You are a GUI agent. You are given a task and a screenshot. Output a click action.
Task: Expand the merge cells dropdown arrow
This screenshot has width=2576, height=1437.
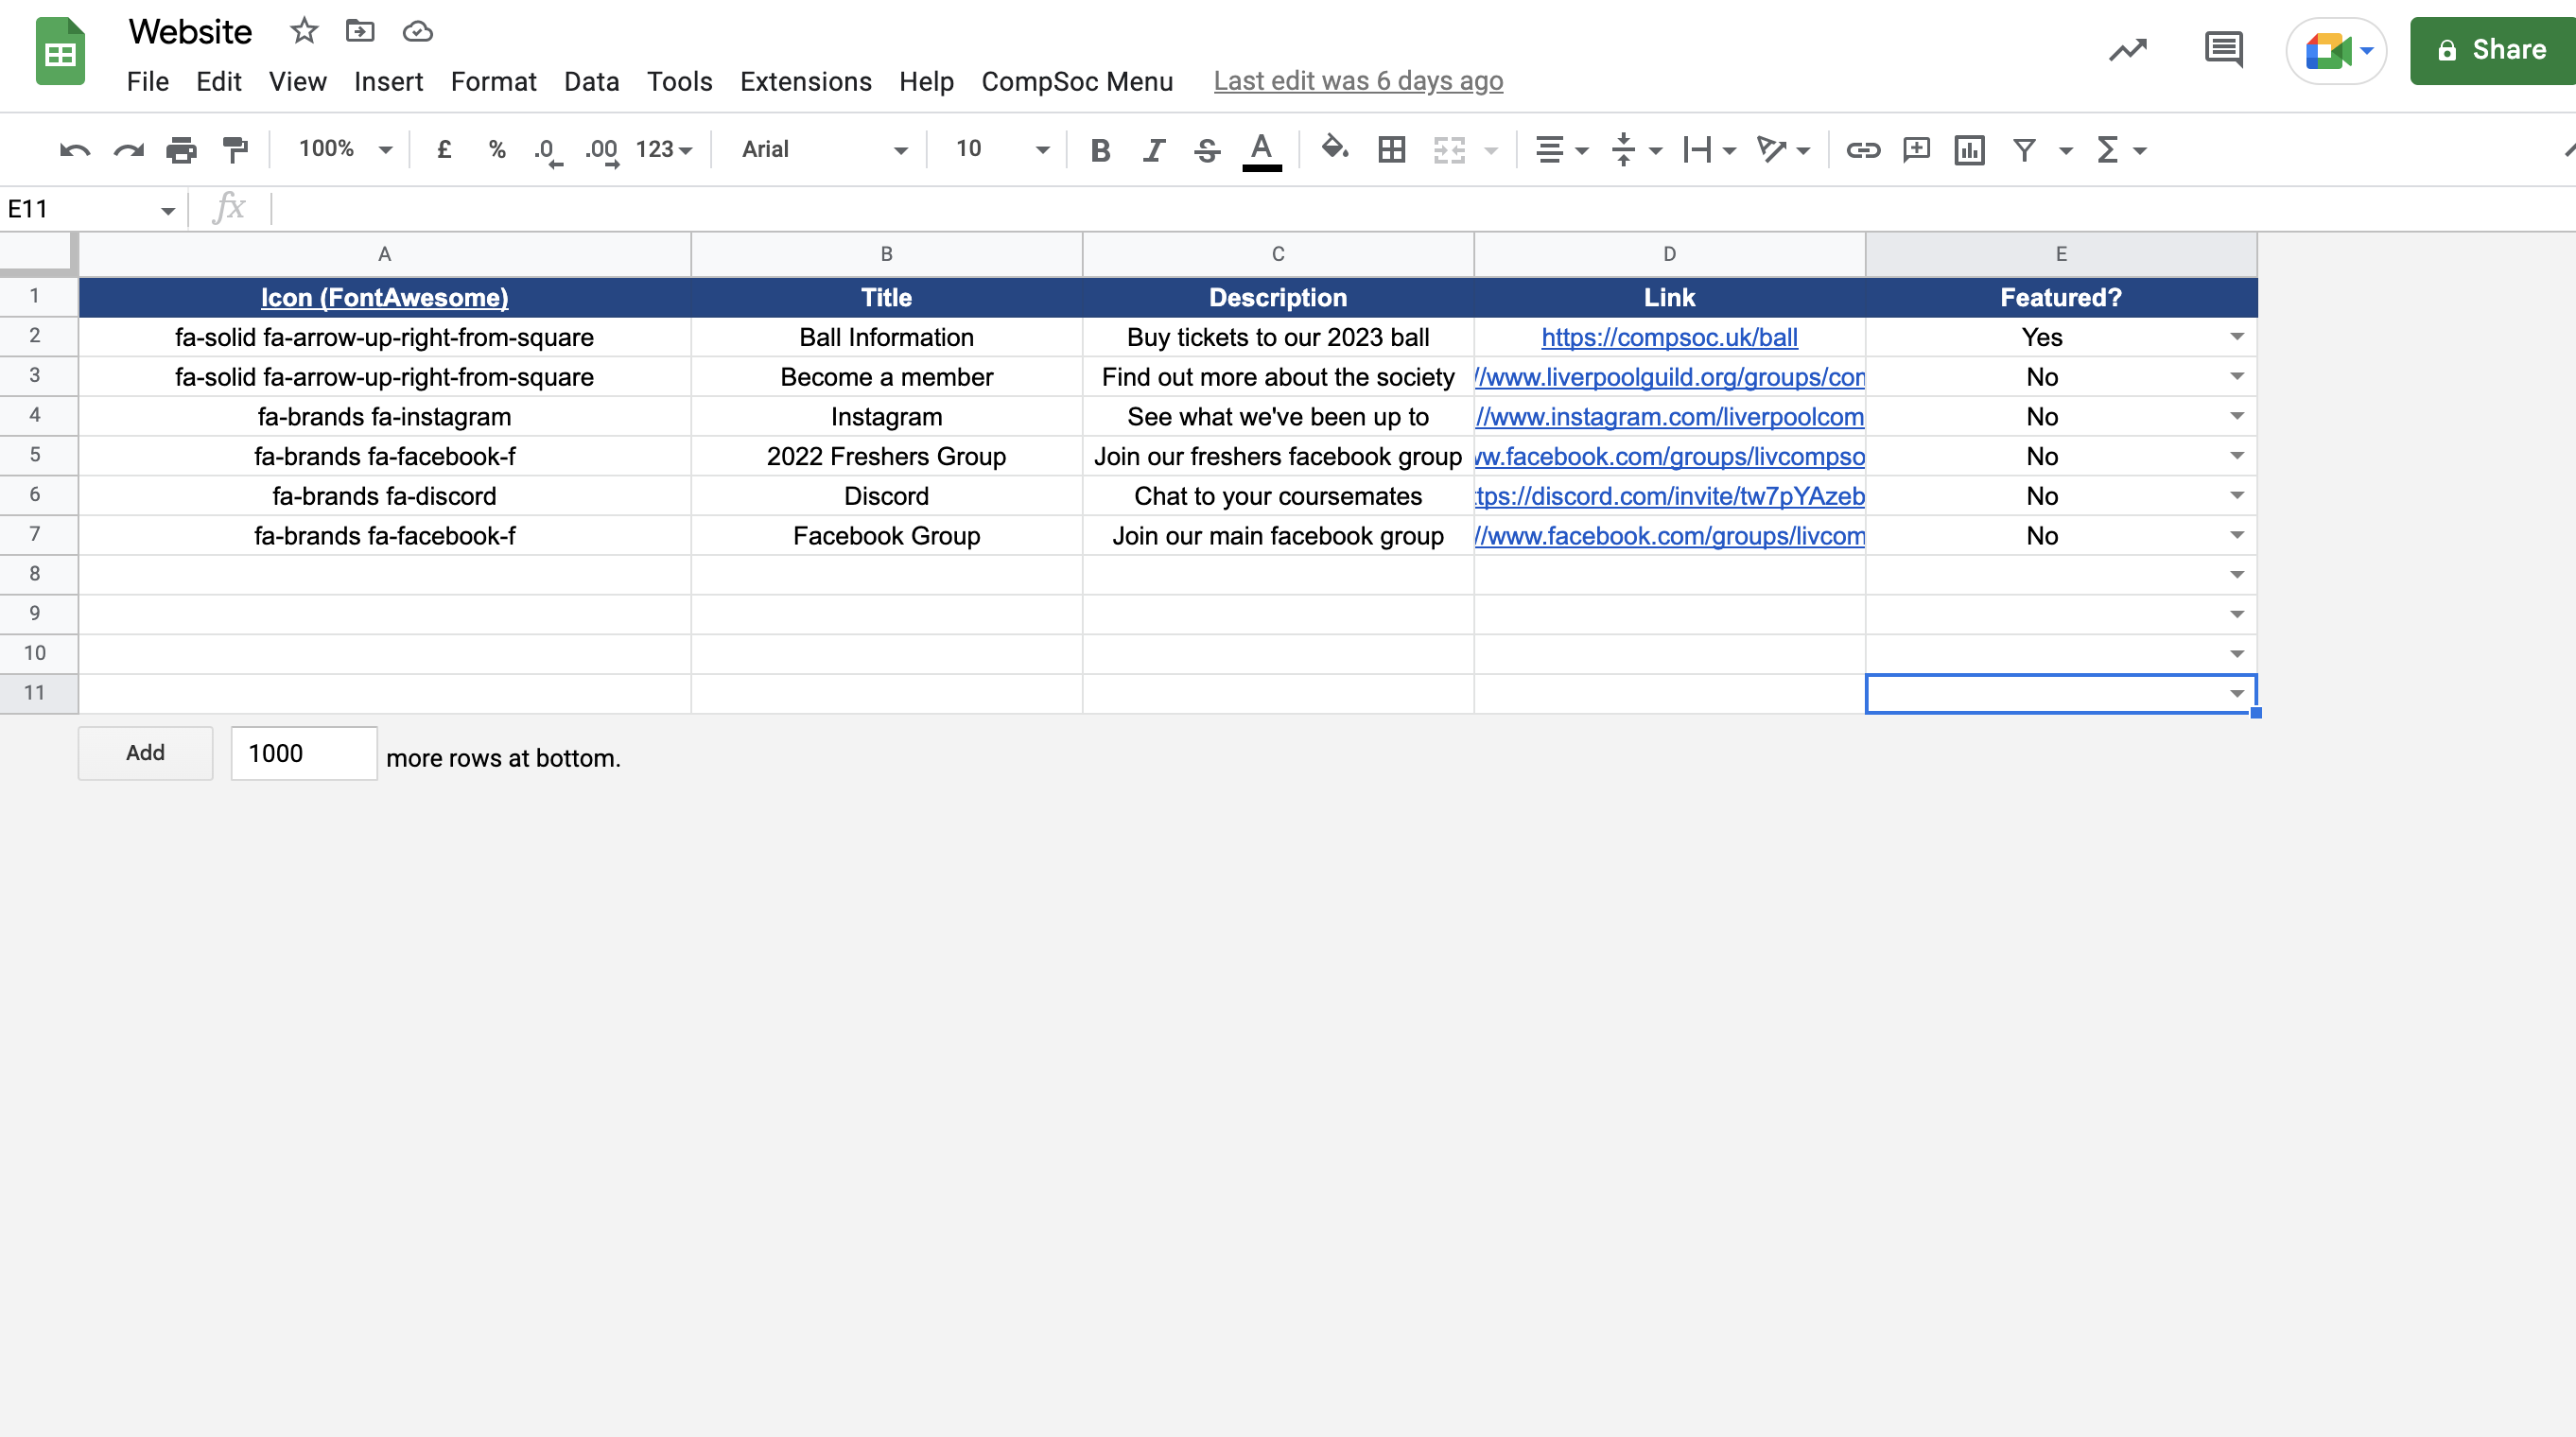(x=1491, y=151)
